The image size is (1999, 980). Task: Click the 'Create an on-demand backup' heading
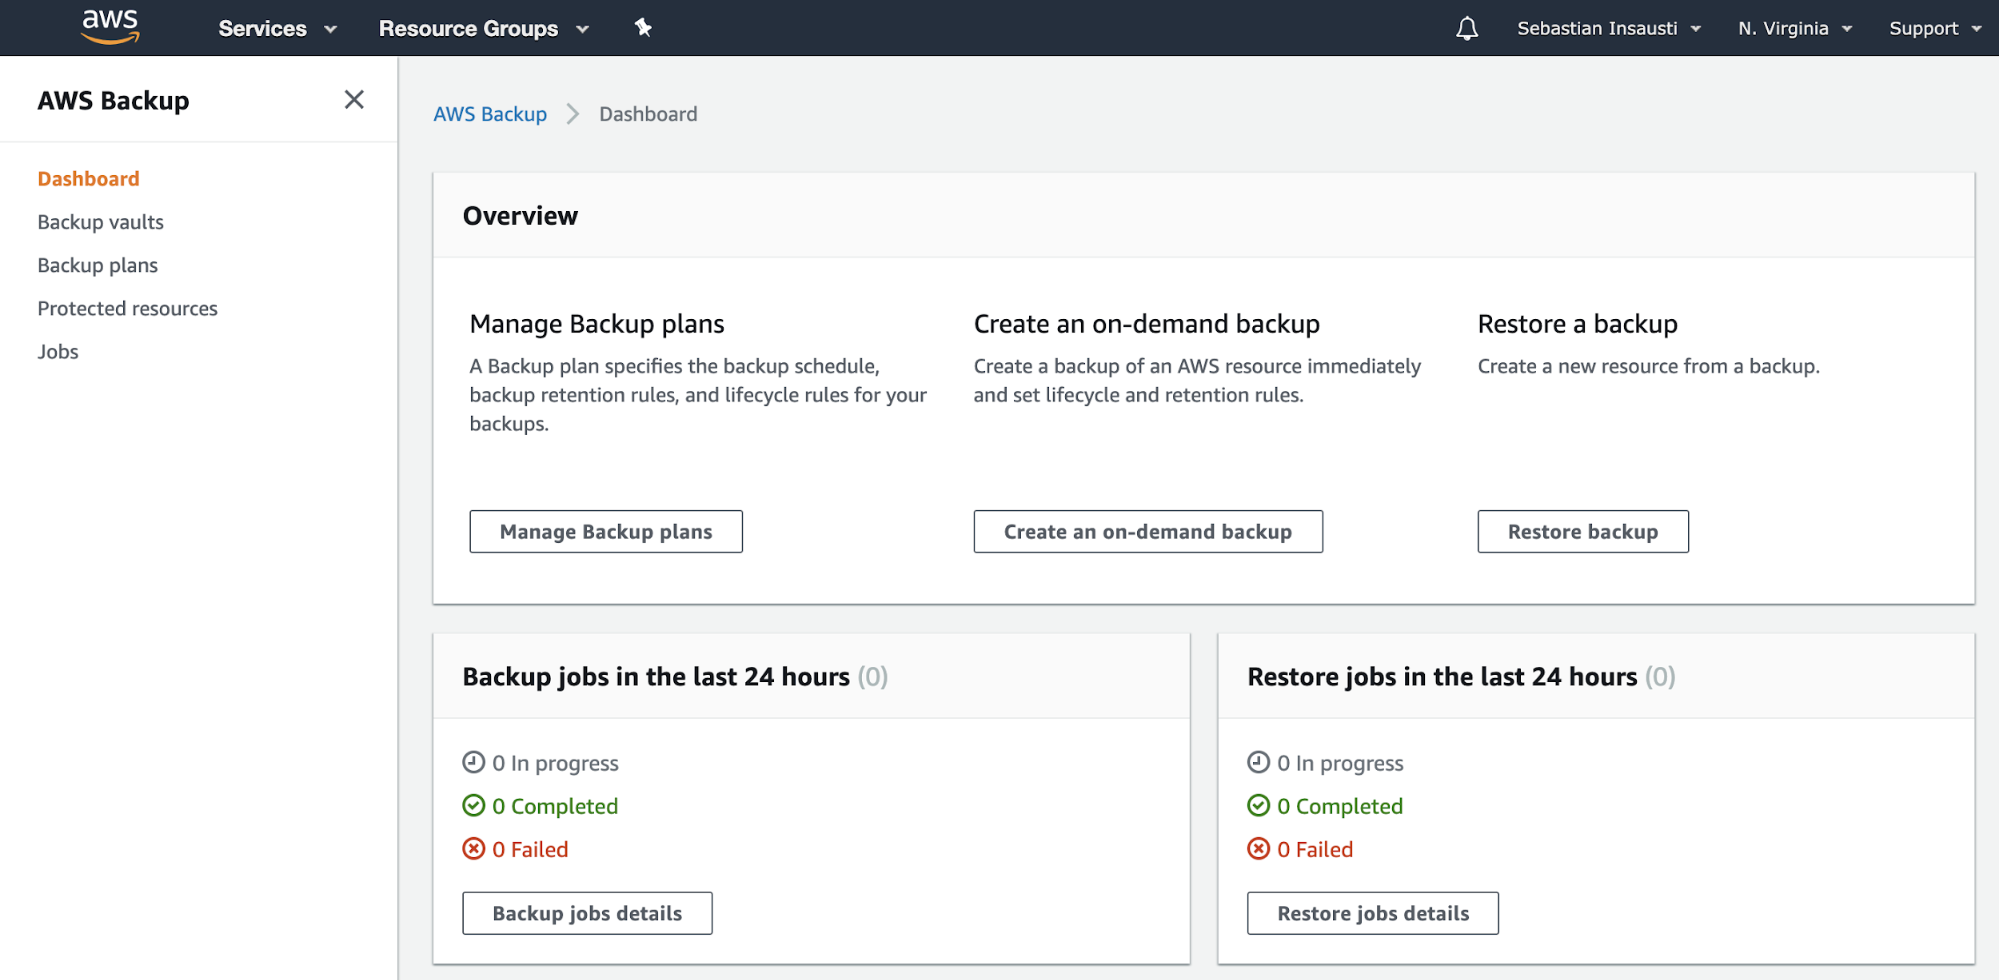pos(1147,324)
